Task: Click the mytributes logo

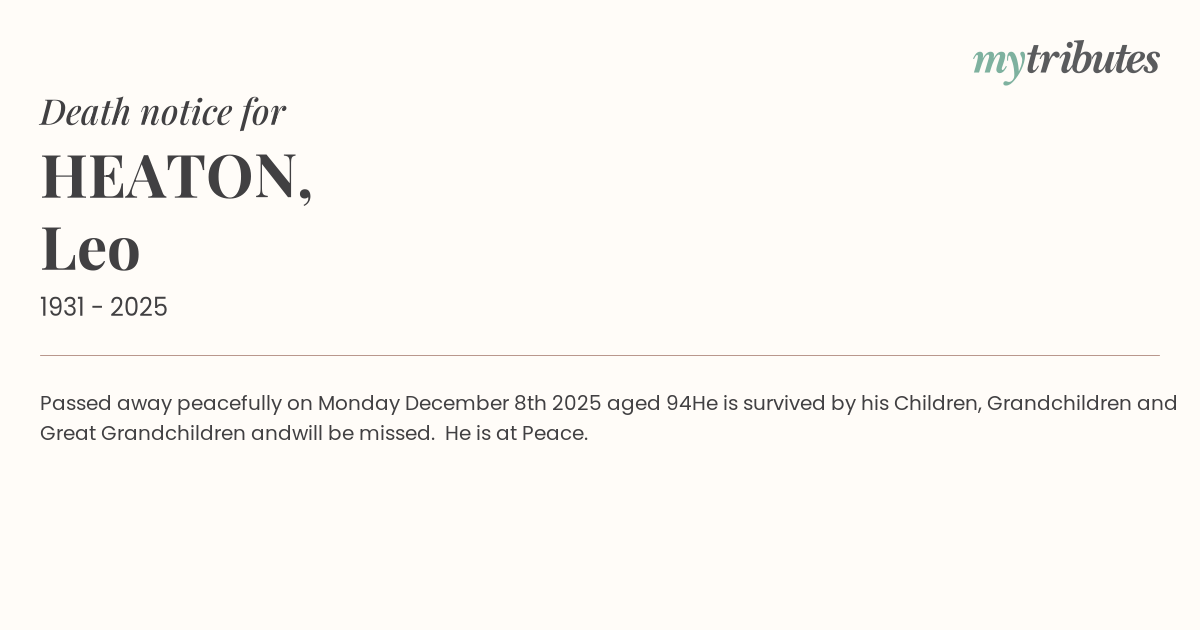Action: (1066, 60)
